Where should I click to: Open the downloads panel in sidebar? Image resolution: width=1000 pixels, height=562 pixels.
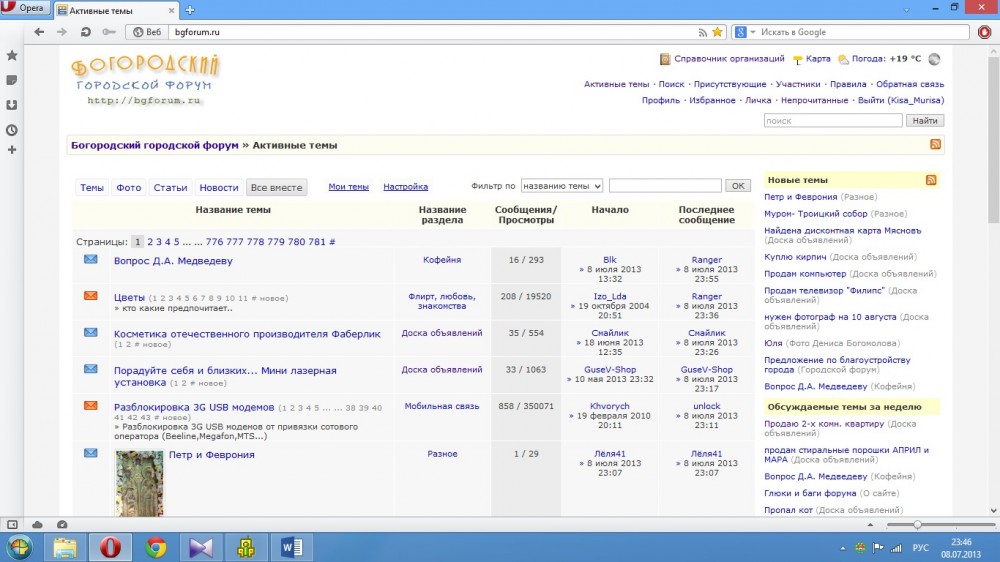12,105
